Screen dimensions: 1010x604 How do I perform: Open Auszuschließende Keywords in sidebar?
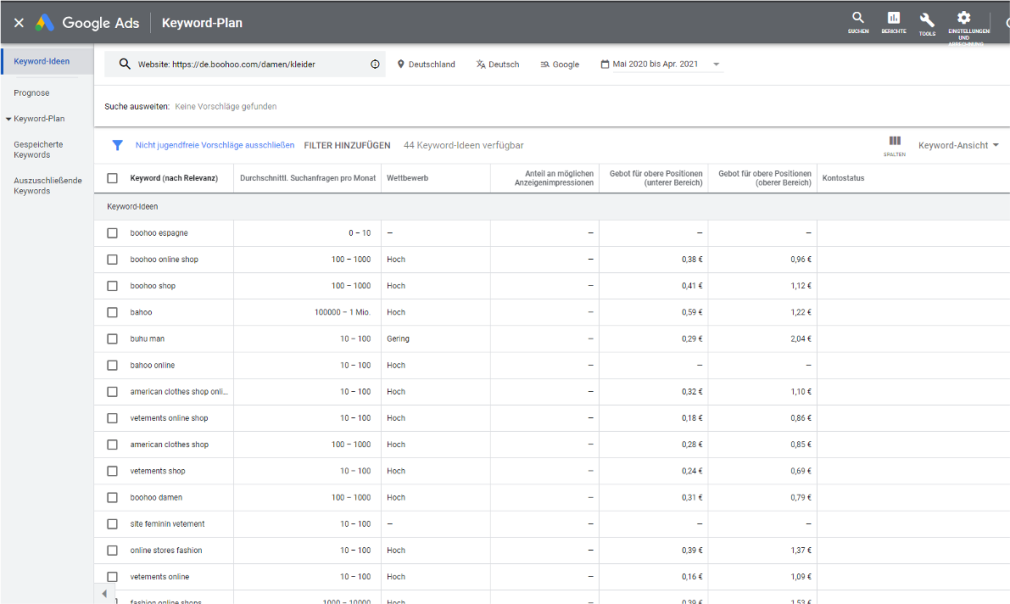(48, 185)
